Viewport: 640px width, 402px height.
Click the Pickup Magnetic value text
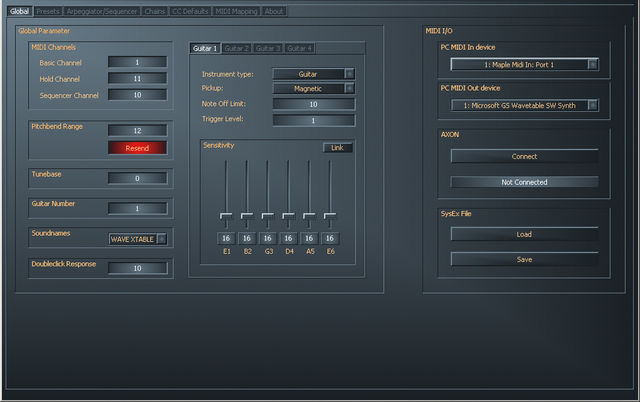pyautogui.click(x=308, y=89)
